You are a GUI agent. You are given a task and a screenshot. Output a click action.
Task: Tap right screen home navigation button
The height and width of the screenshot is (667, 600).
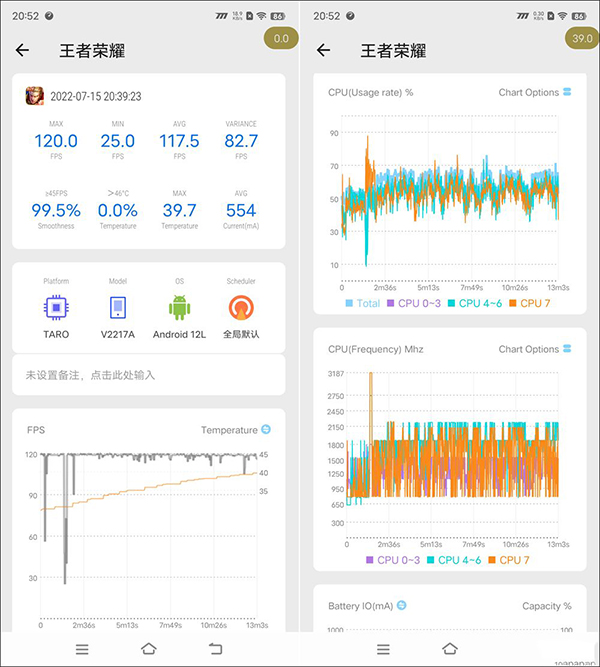click(450, 649)
